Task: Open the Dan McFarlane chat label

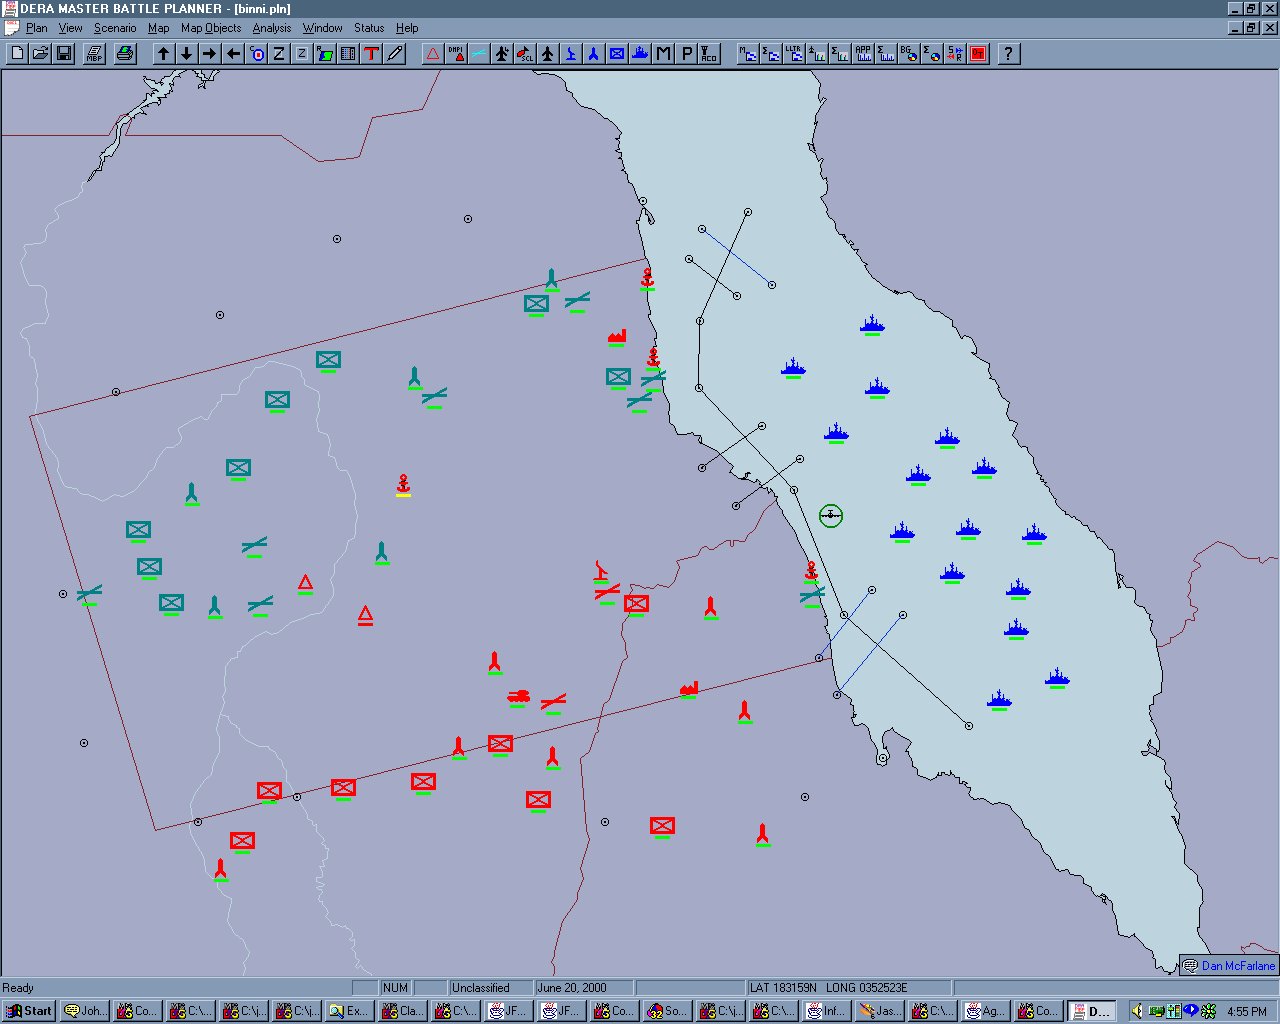Action: 1229,966
